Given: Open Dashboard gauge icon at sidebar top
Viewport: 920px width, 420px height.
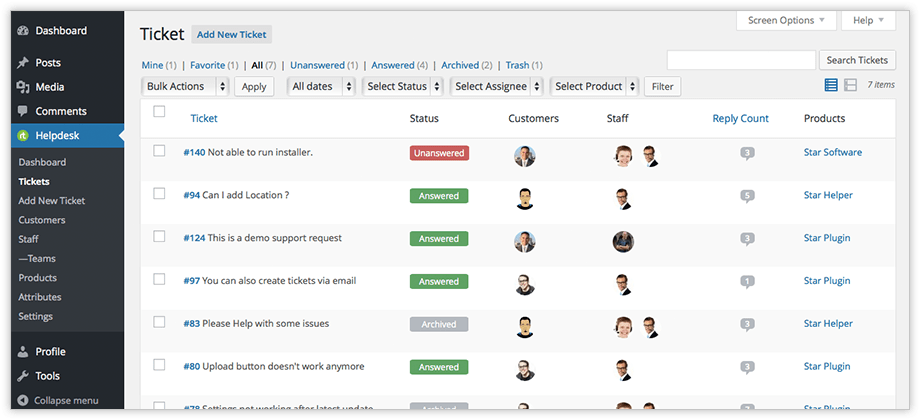Looking at the screenshot, I should pos(23,31).
